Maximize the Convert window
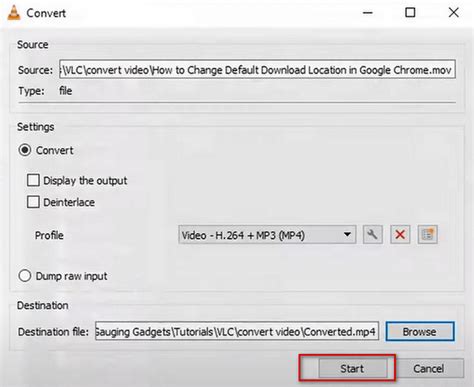This screenshot has width=474, height=387. coord(410,13)
